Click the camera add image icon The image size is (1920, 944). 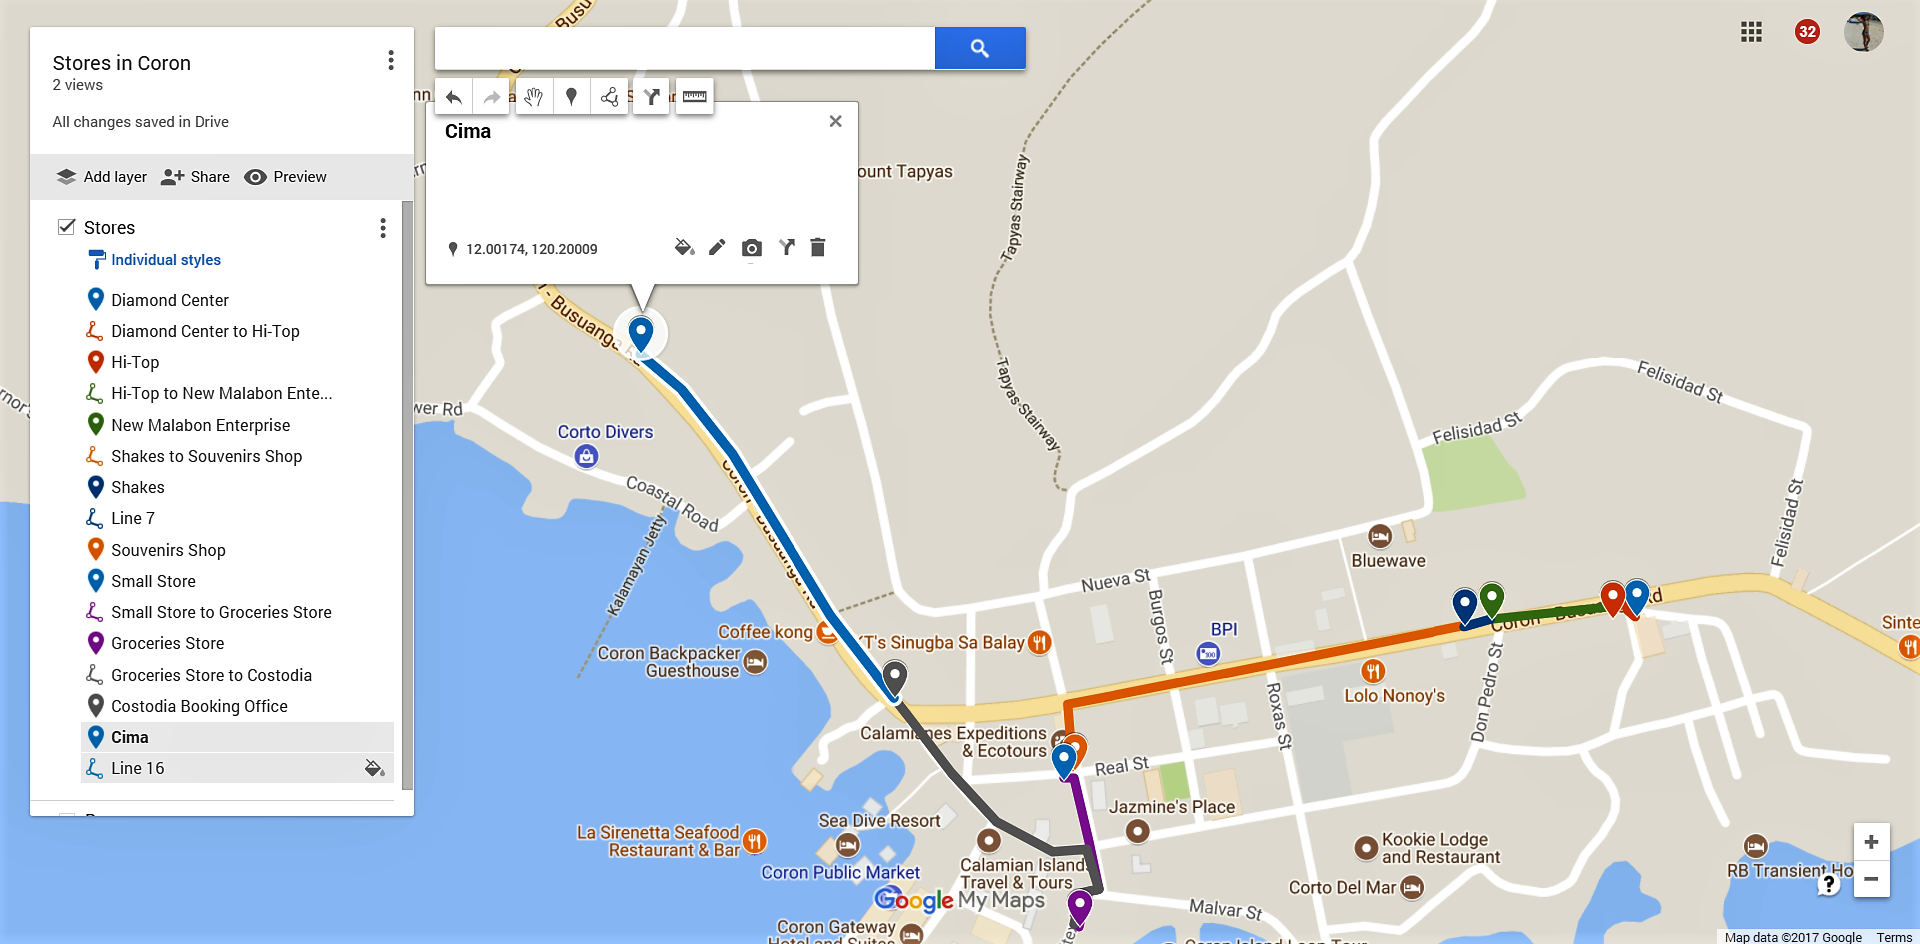[752, 248]
